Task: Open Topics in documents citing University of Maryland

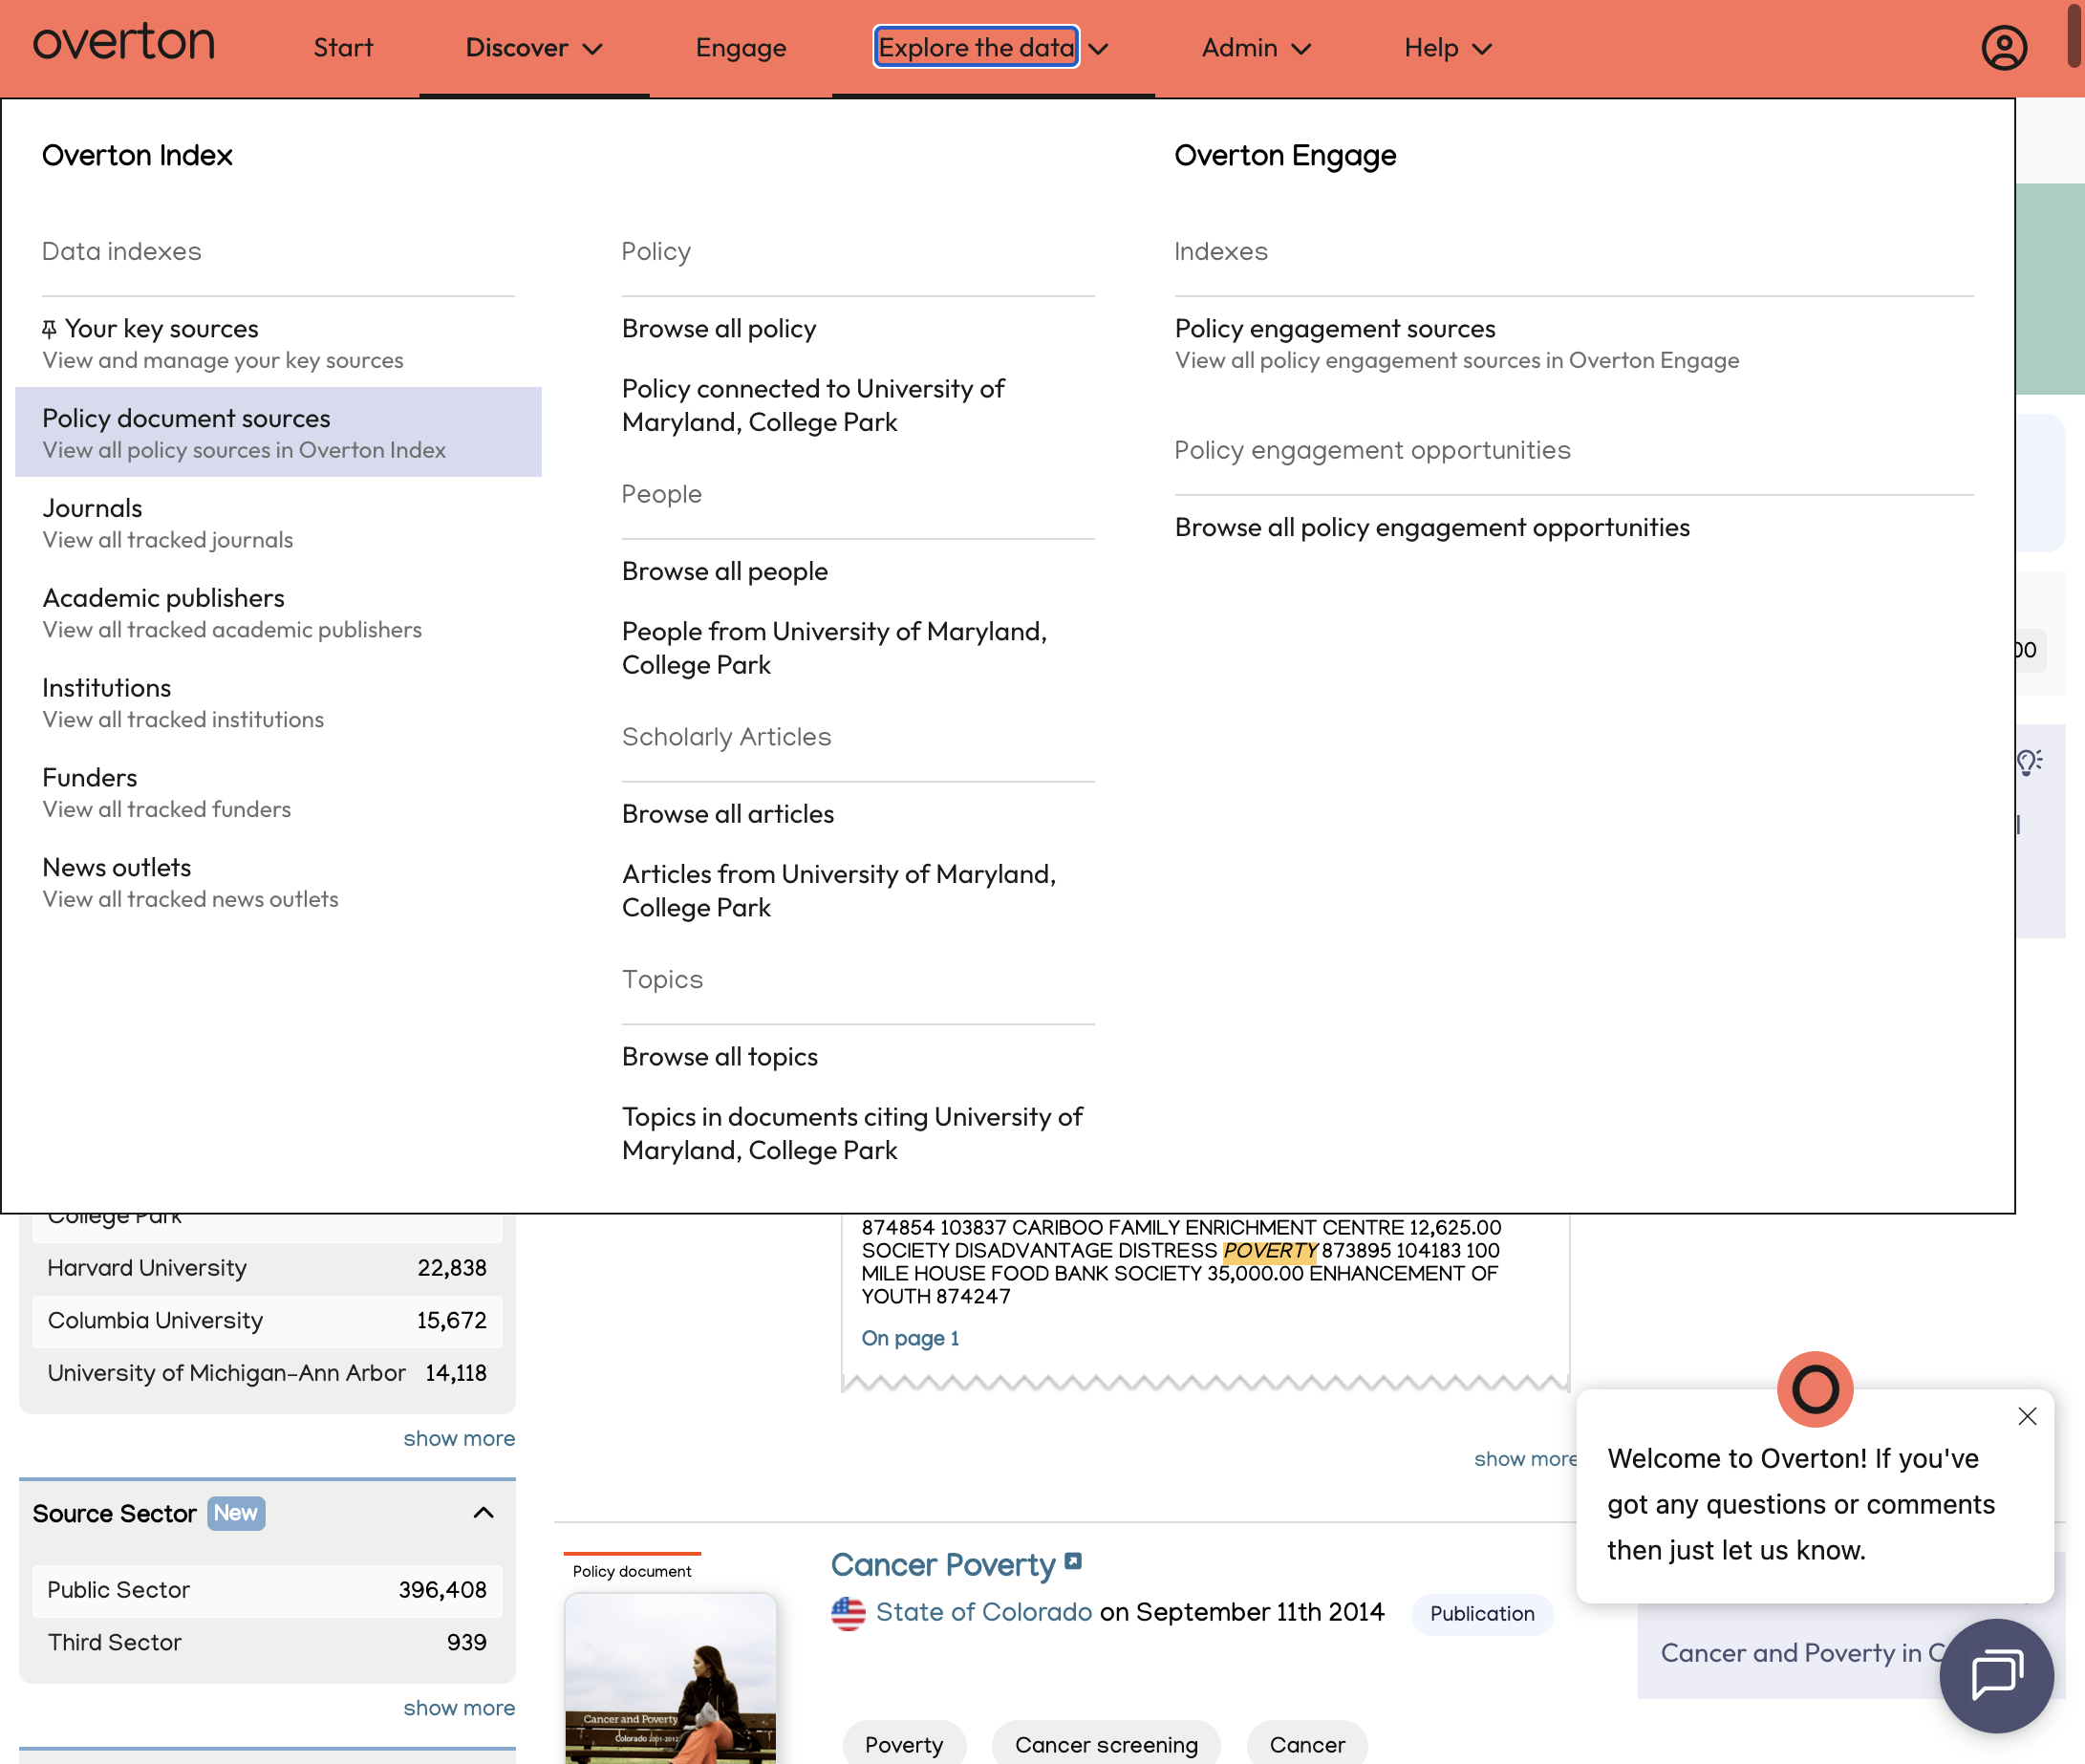Action: 852,1133
